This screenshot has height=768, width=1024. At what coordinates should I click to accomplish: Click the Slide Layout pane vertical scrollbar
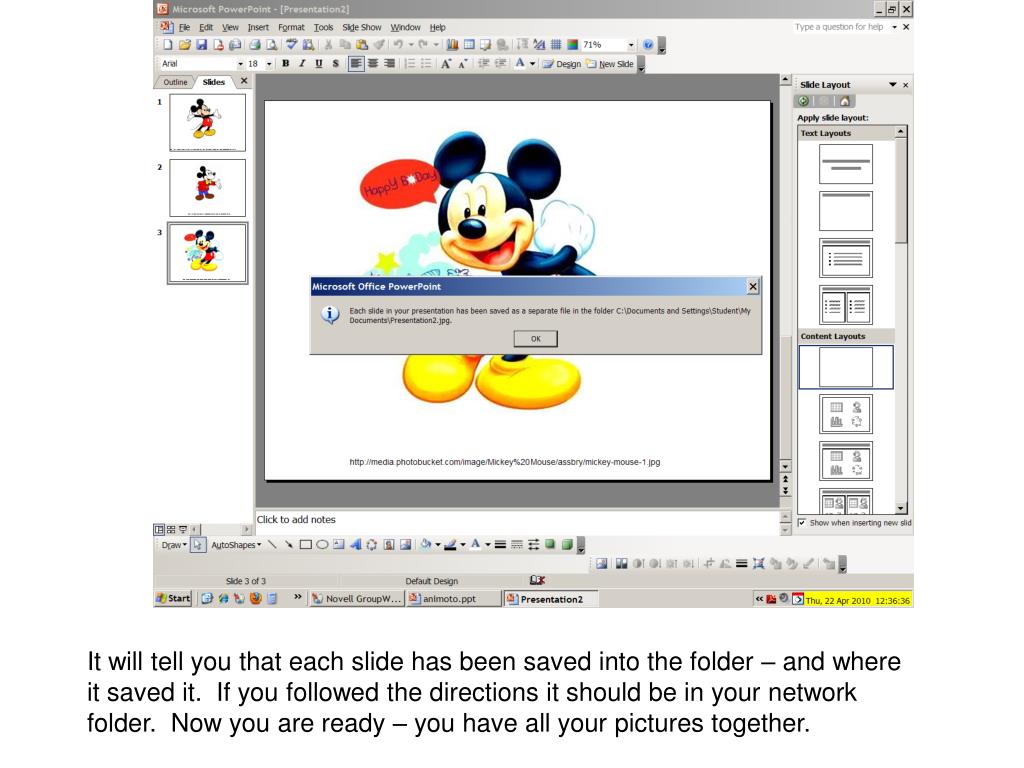click(901, 320)
